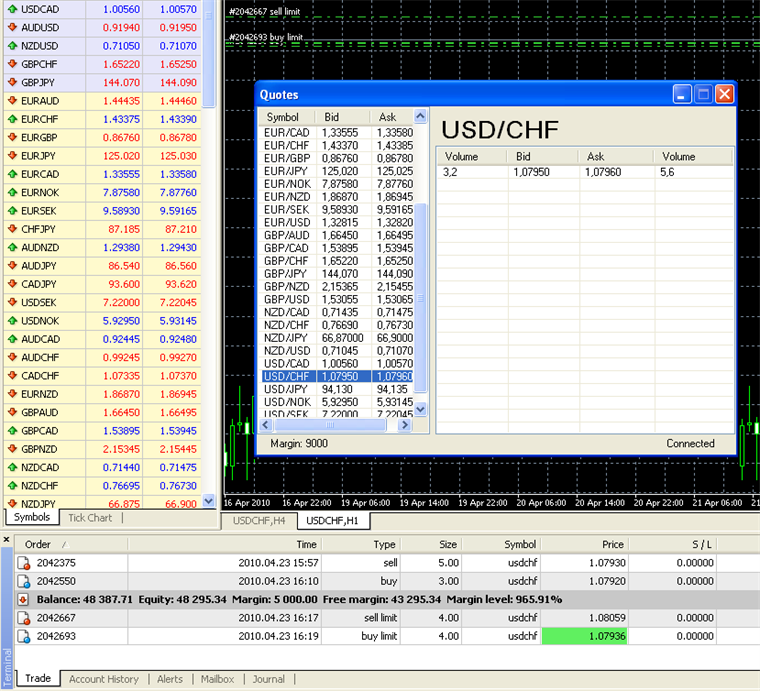Click highlighted price 1.07936 of buy limit
This screenshot has height=691, width=760.
585,636
